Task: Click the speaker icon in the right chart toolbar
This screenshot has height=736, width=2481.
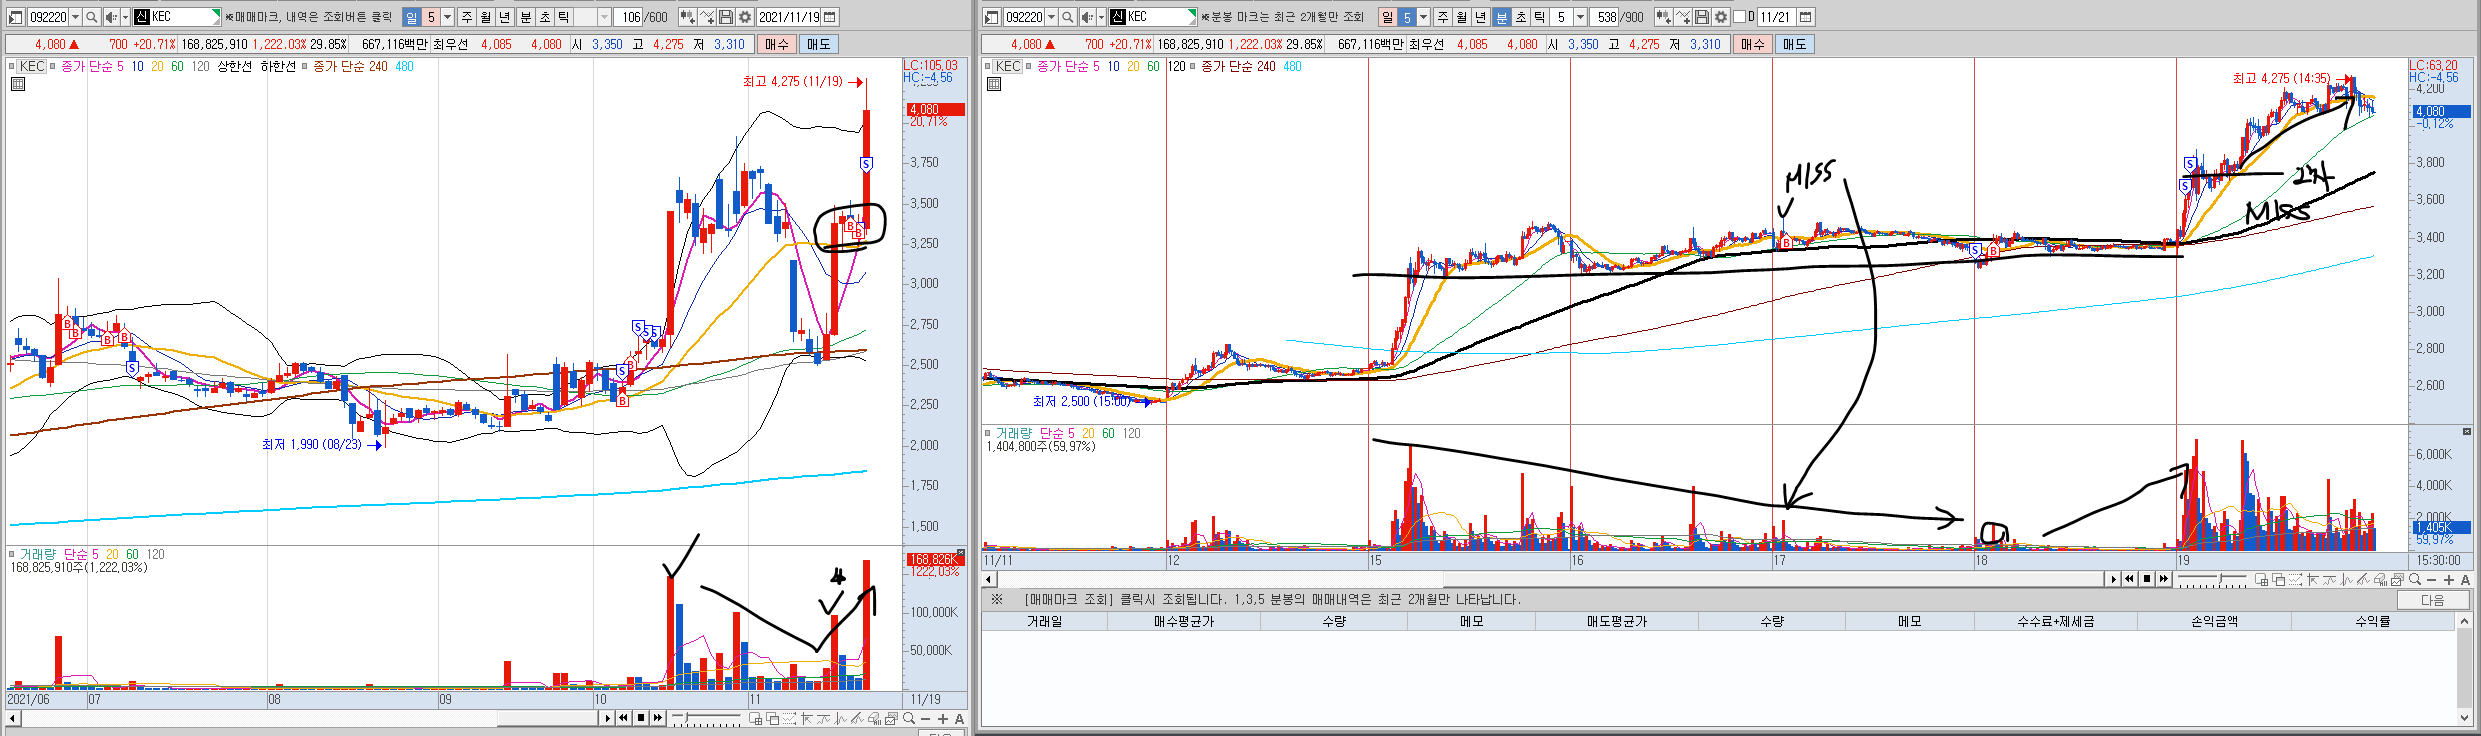Action: [x=1087, y=17]
